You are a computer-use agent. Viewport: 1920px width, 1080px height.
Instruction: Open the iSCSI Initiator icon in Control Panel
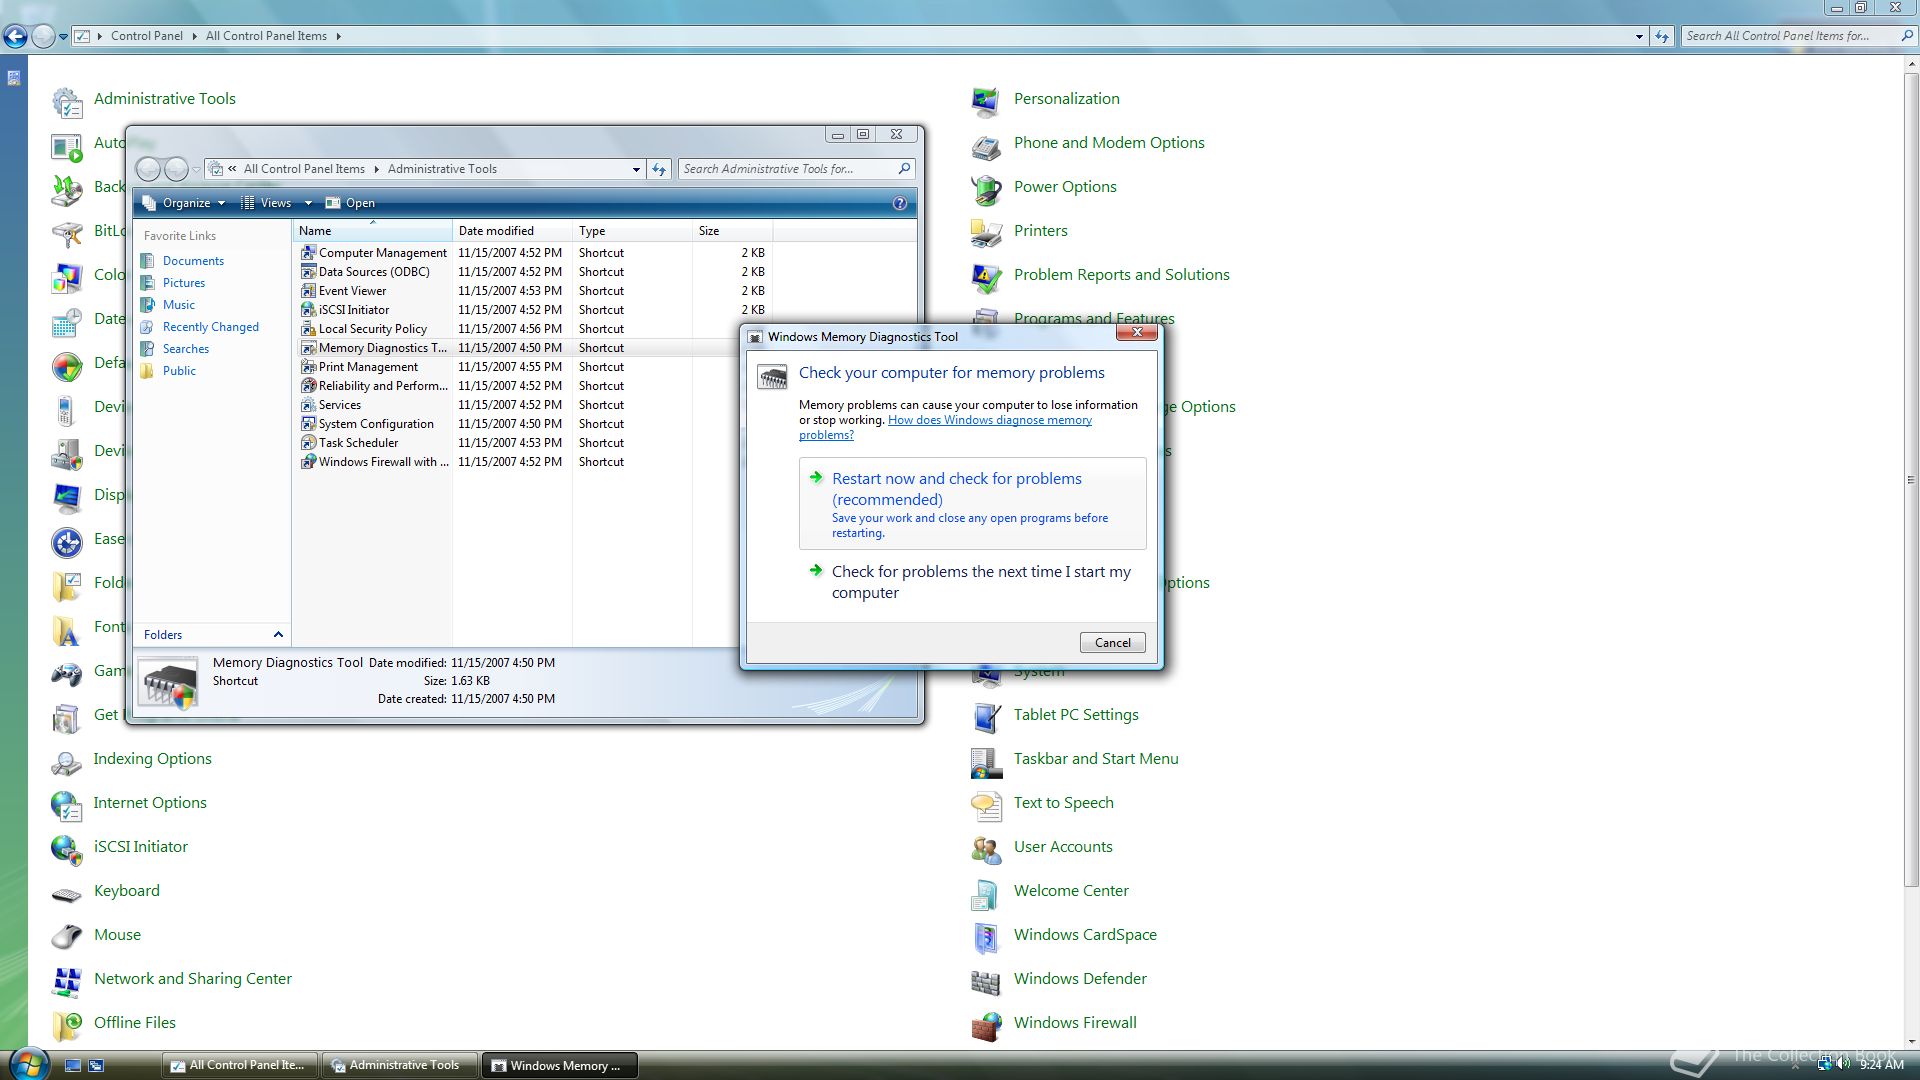[x=67, y=849]
